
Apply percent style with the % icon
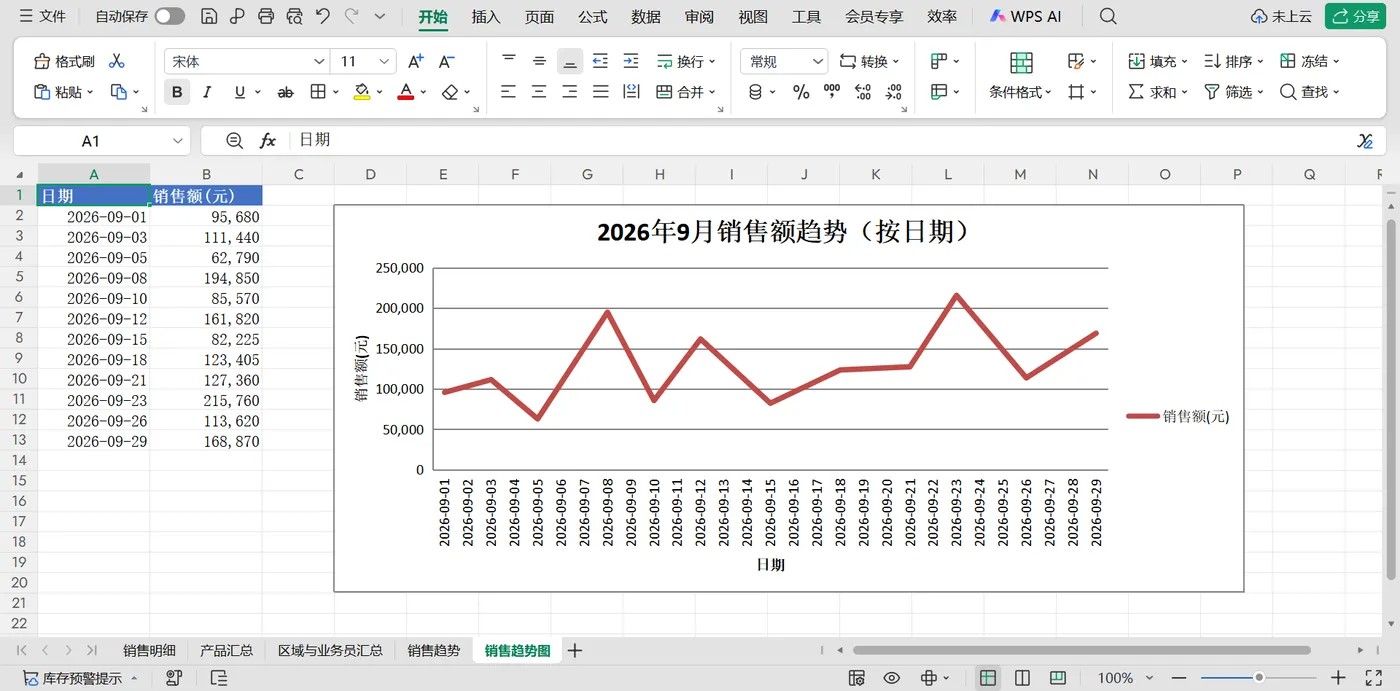(x=801, y=92)
